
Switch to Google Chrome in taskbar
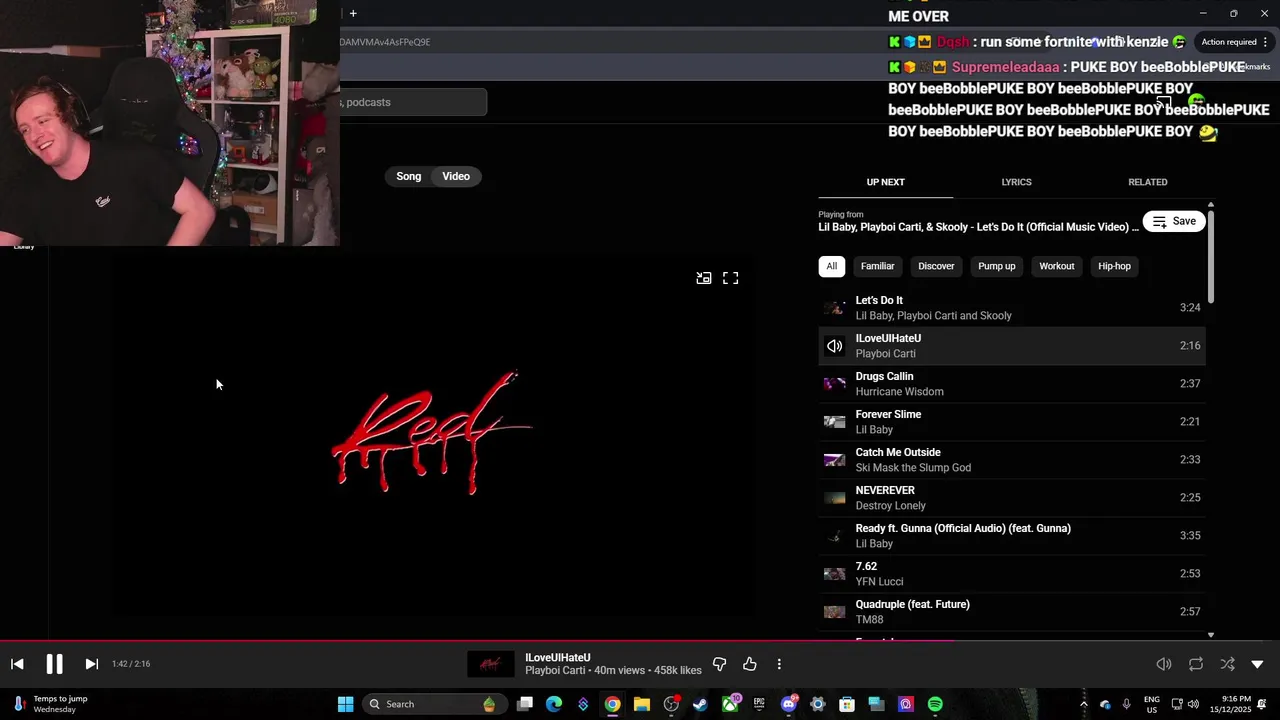(612, 704)
